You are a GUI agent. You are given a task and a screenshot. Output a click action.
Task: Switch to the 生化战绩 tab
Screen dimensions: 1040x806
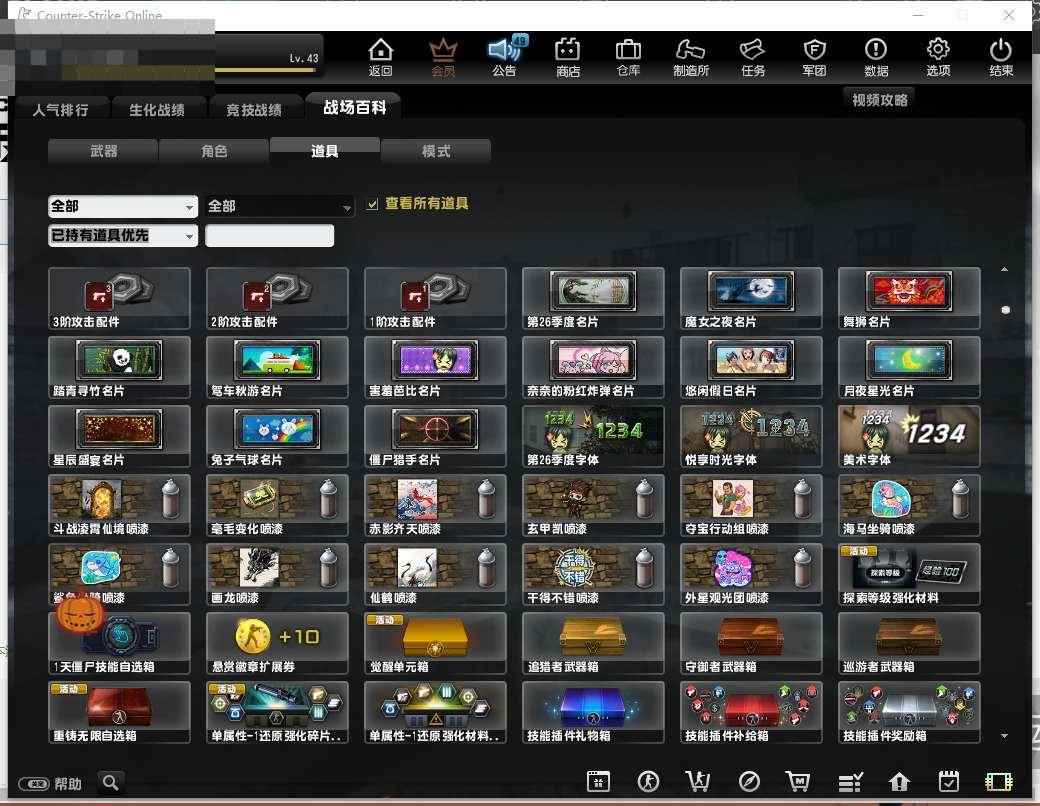click(x=157, y=109)
